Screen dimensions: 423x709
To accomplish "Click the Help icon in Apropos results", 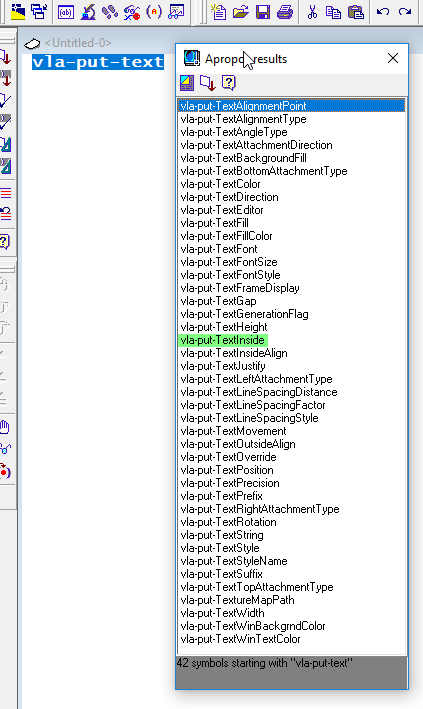I will [x=228, y=82].
